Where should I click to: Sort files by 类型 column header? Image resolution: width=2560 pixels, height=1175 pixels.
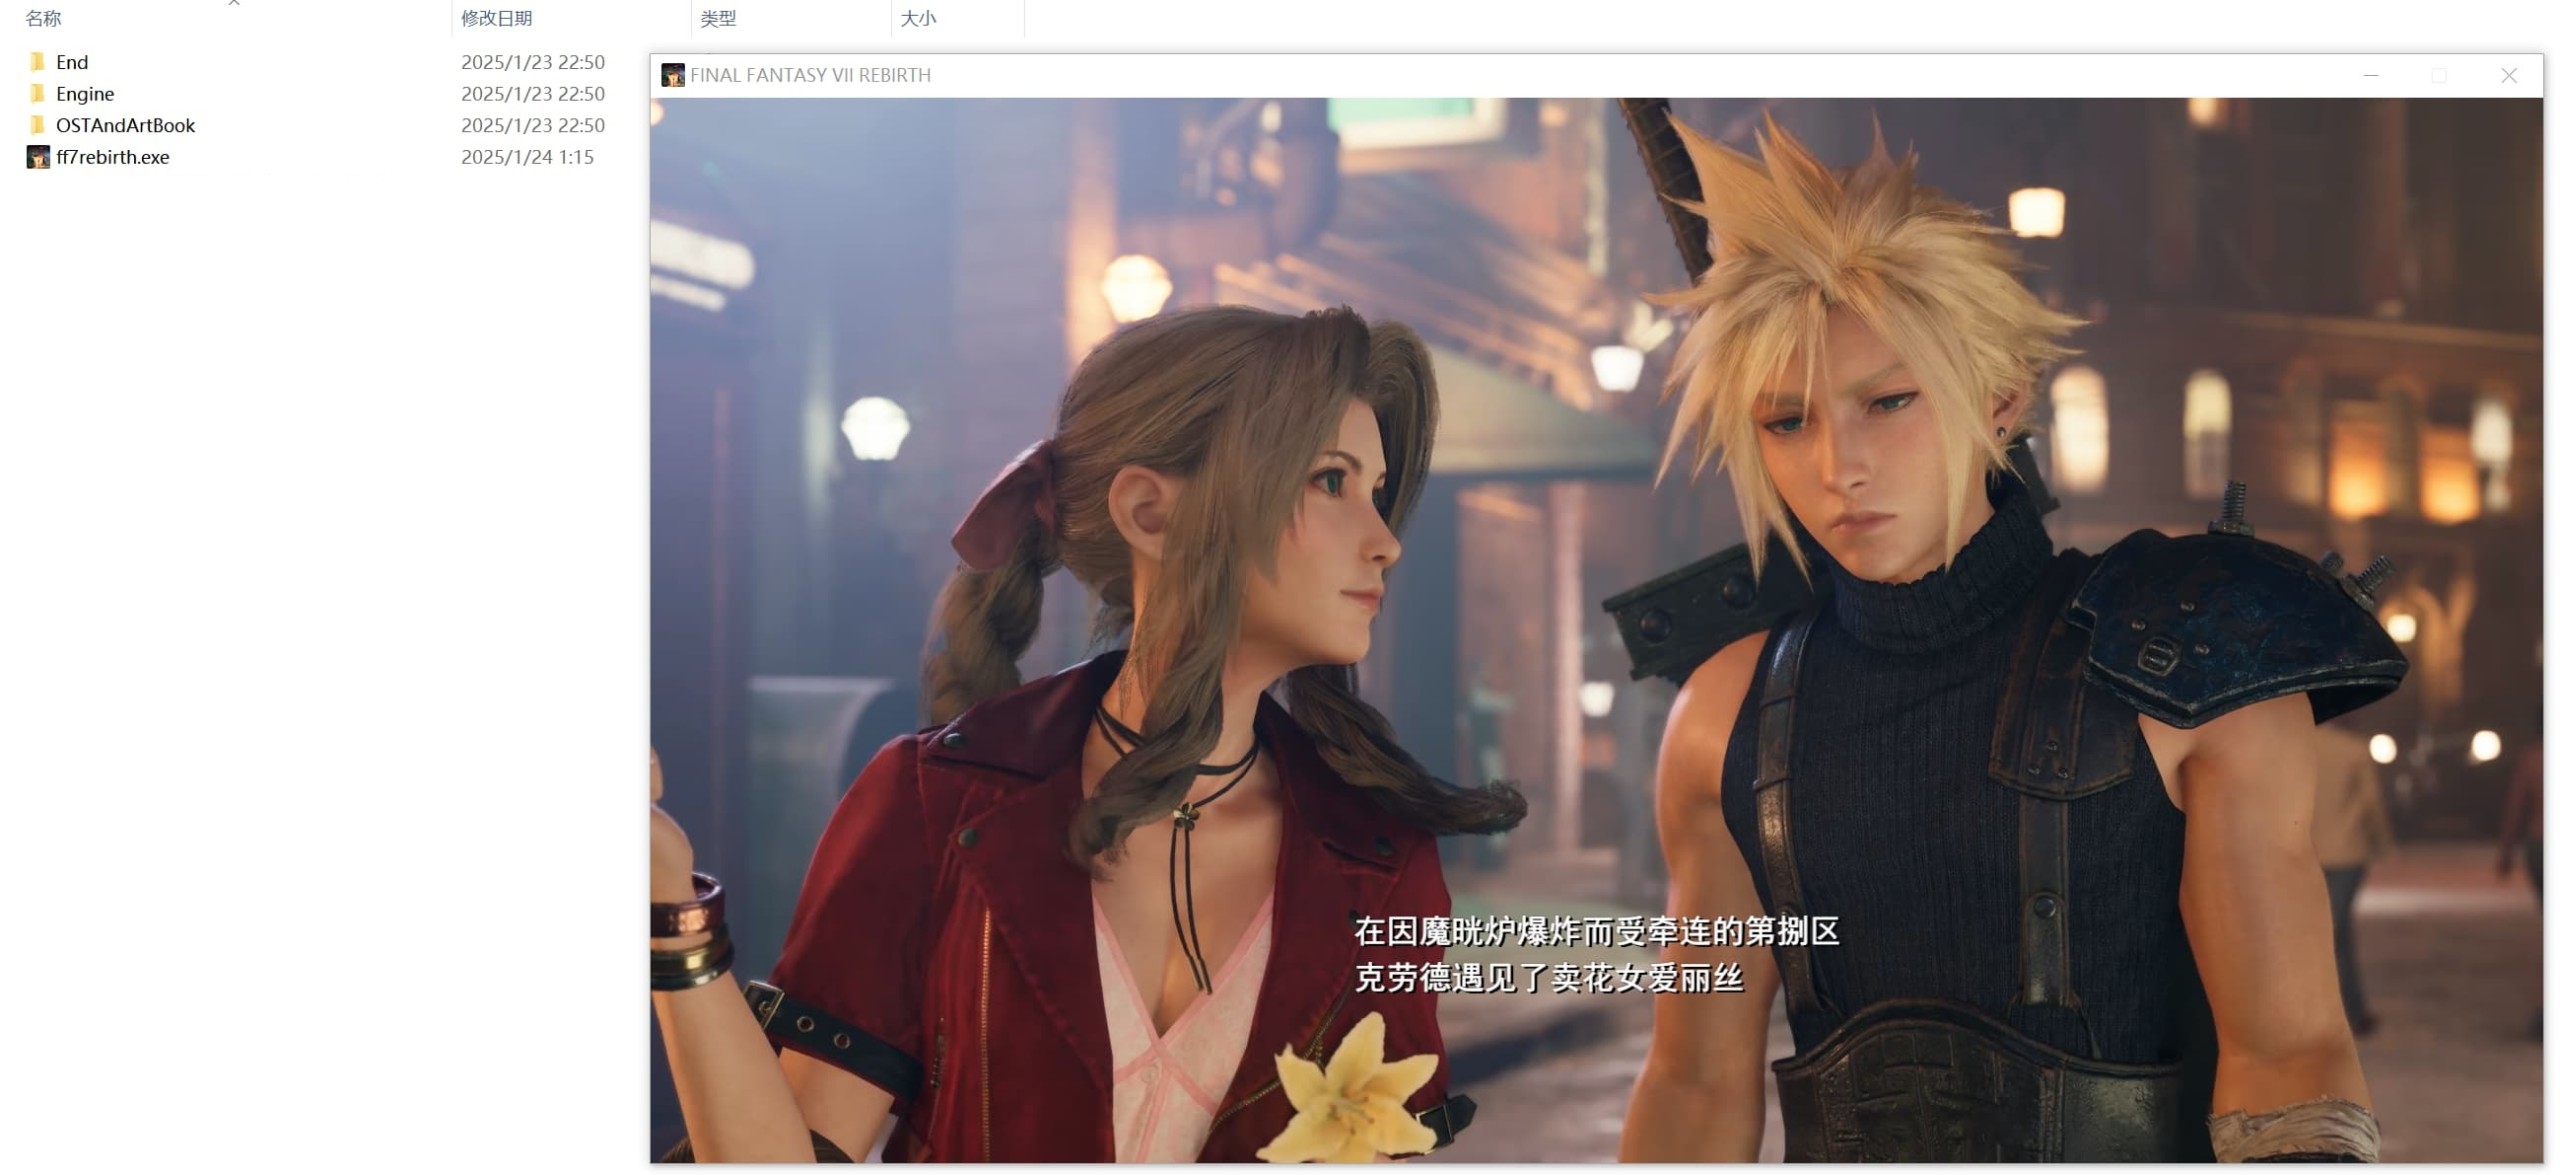pos(718,18)
